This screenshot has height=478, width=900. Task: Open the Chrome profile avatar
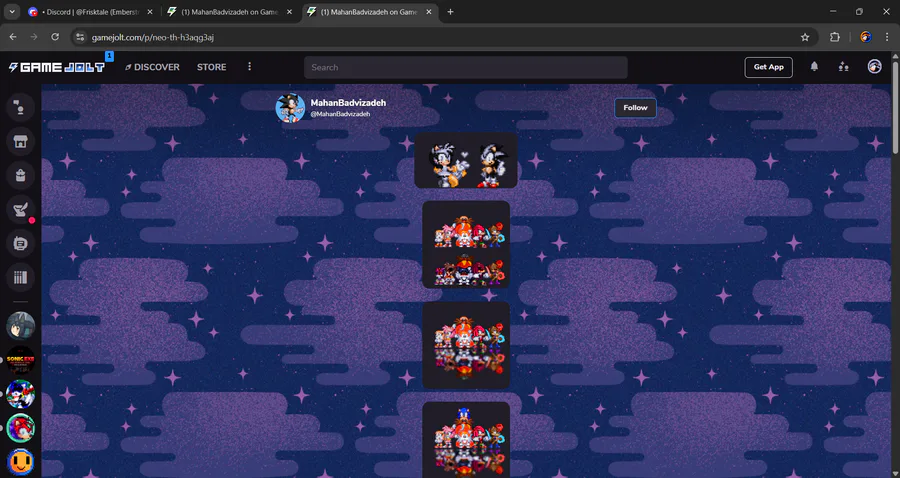click(866, 37)
